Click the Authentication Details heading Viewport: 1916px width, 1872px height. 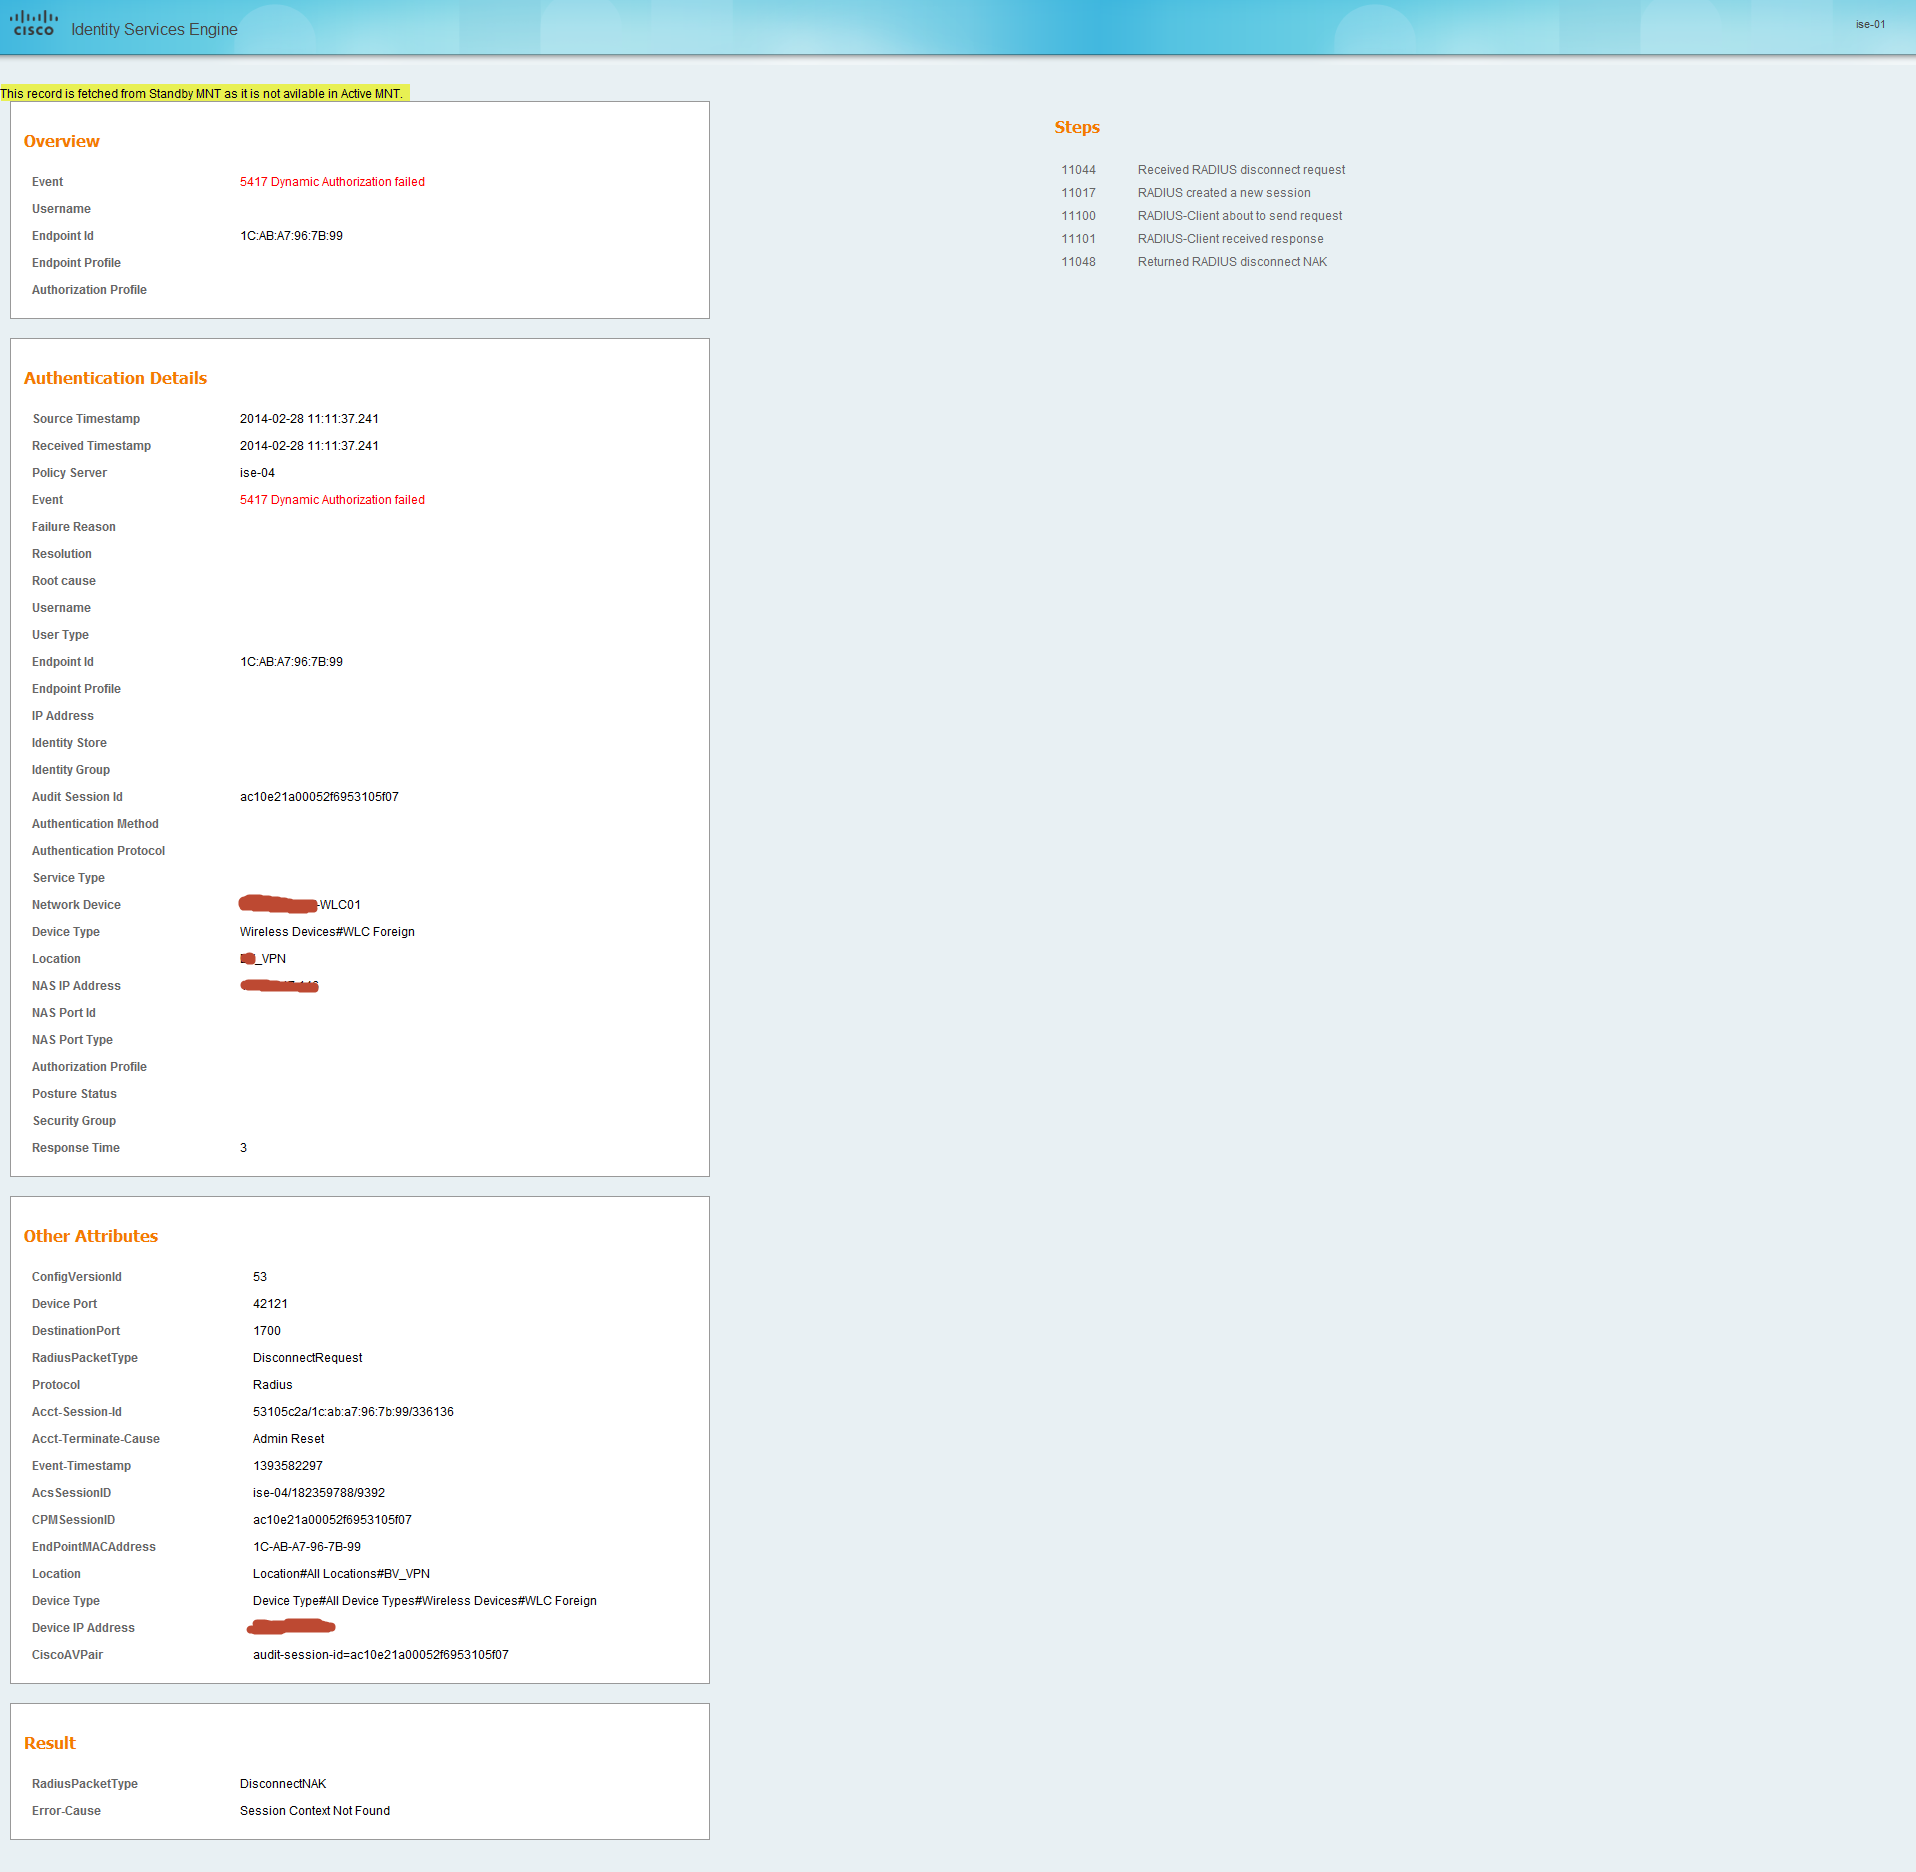(115, 378)
